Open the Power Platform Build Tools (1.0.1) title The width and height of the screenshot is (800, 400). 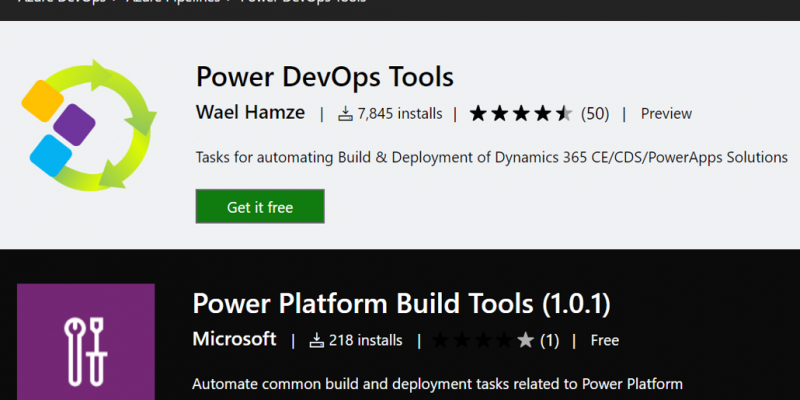coord(402,304)
